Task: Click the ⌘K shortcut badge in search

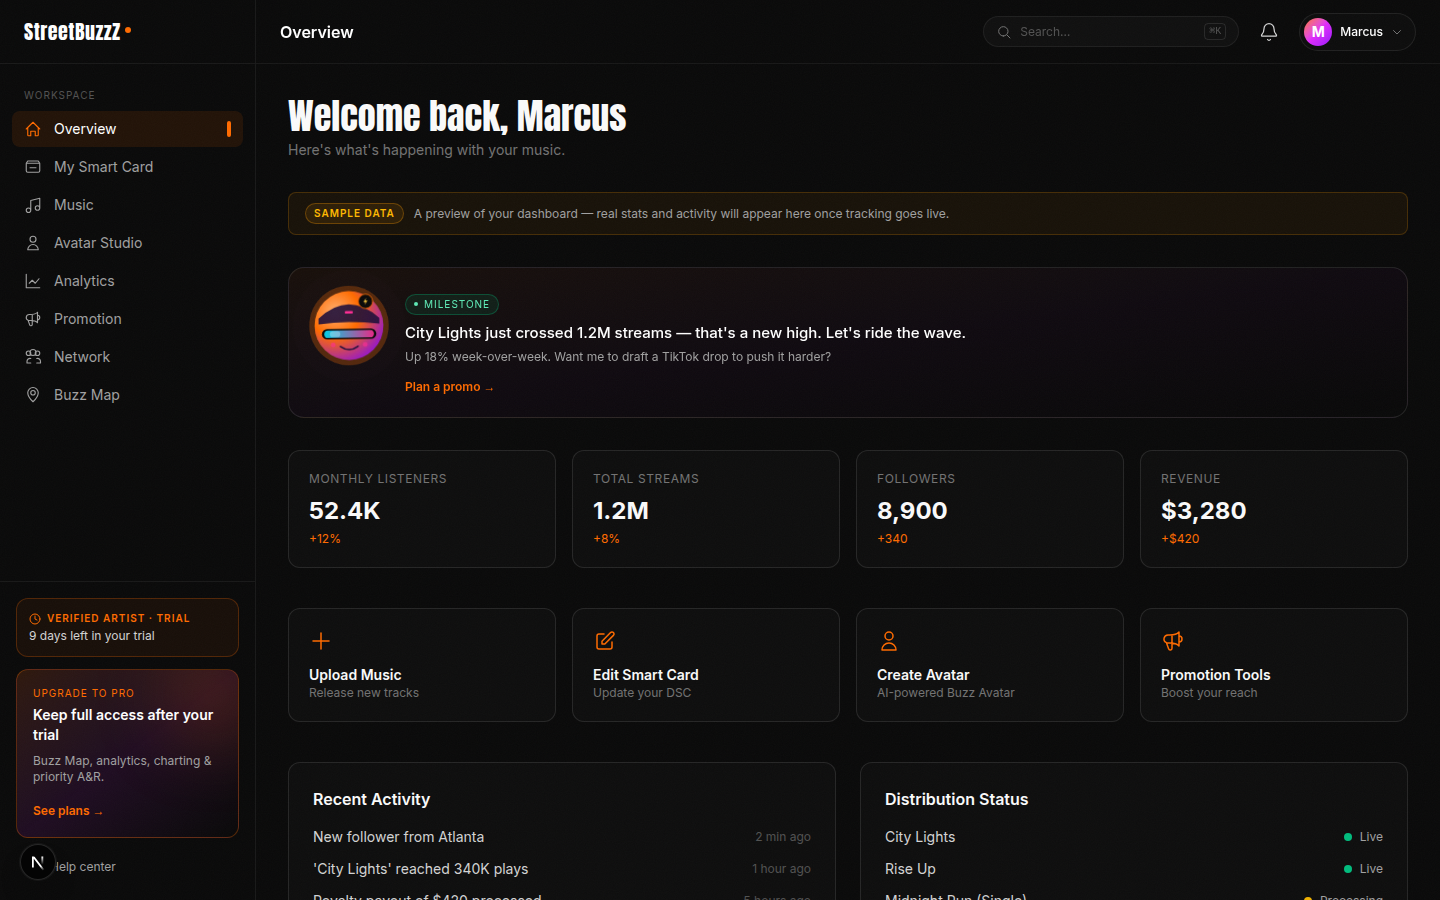Action: [1215, 31]
